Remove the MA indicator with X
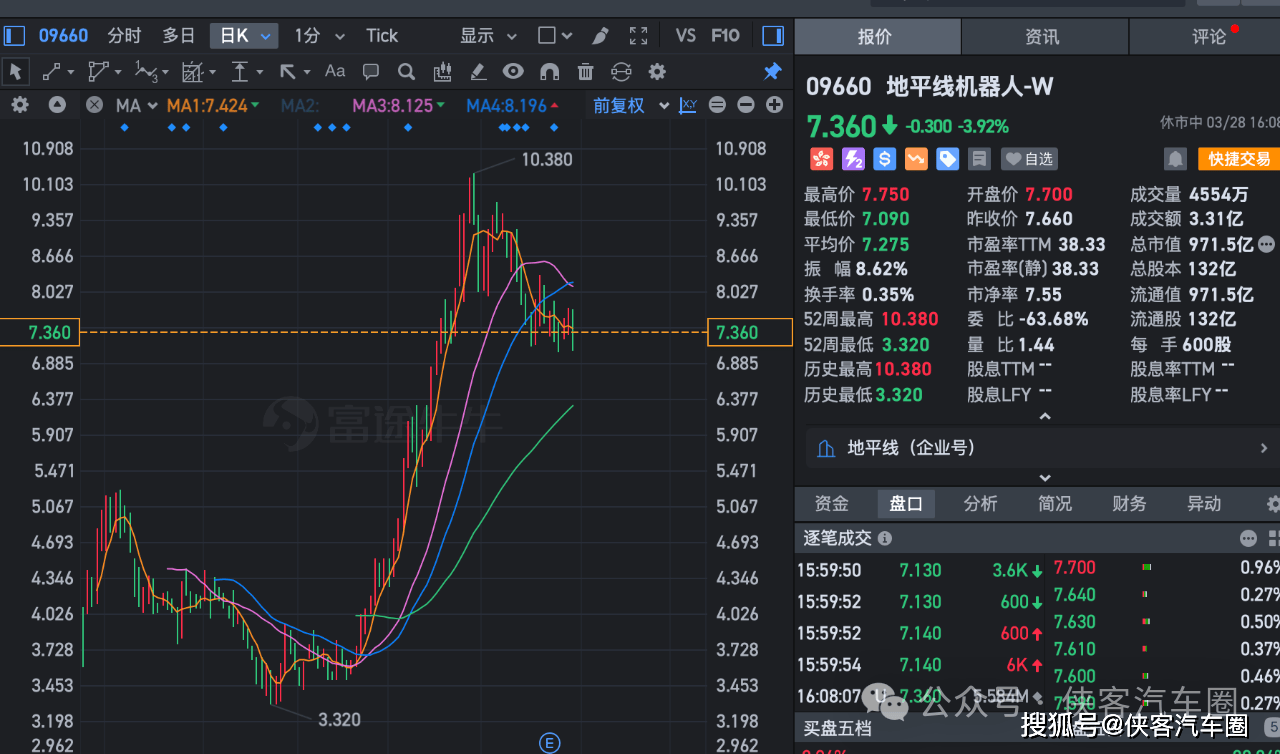Image resolution: width=1280 pixels, height=754 pixels. coord(94,105)
